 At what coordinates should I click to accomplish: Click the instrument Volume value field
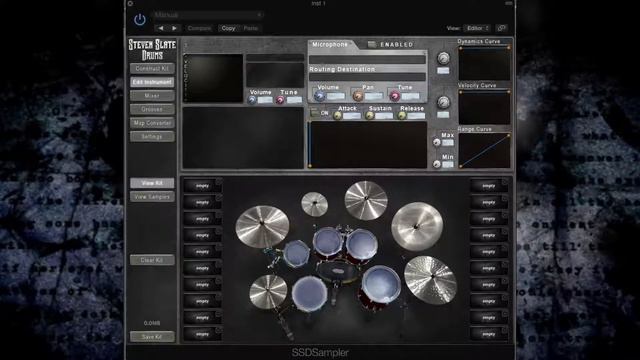(265, 100)
